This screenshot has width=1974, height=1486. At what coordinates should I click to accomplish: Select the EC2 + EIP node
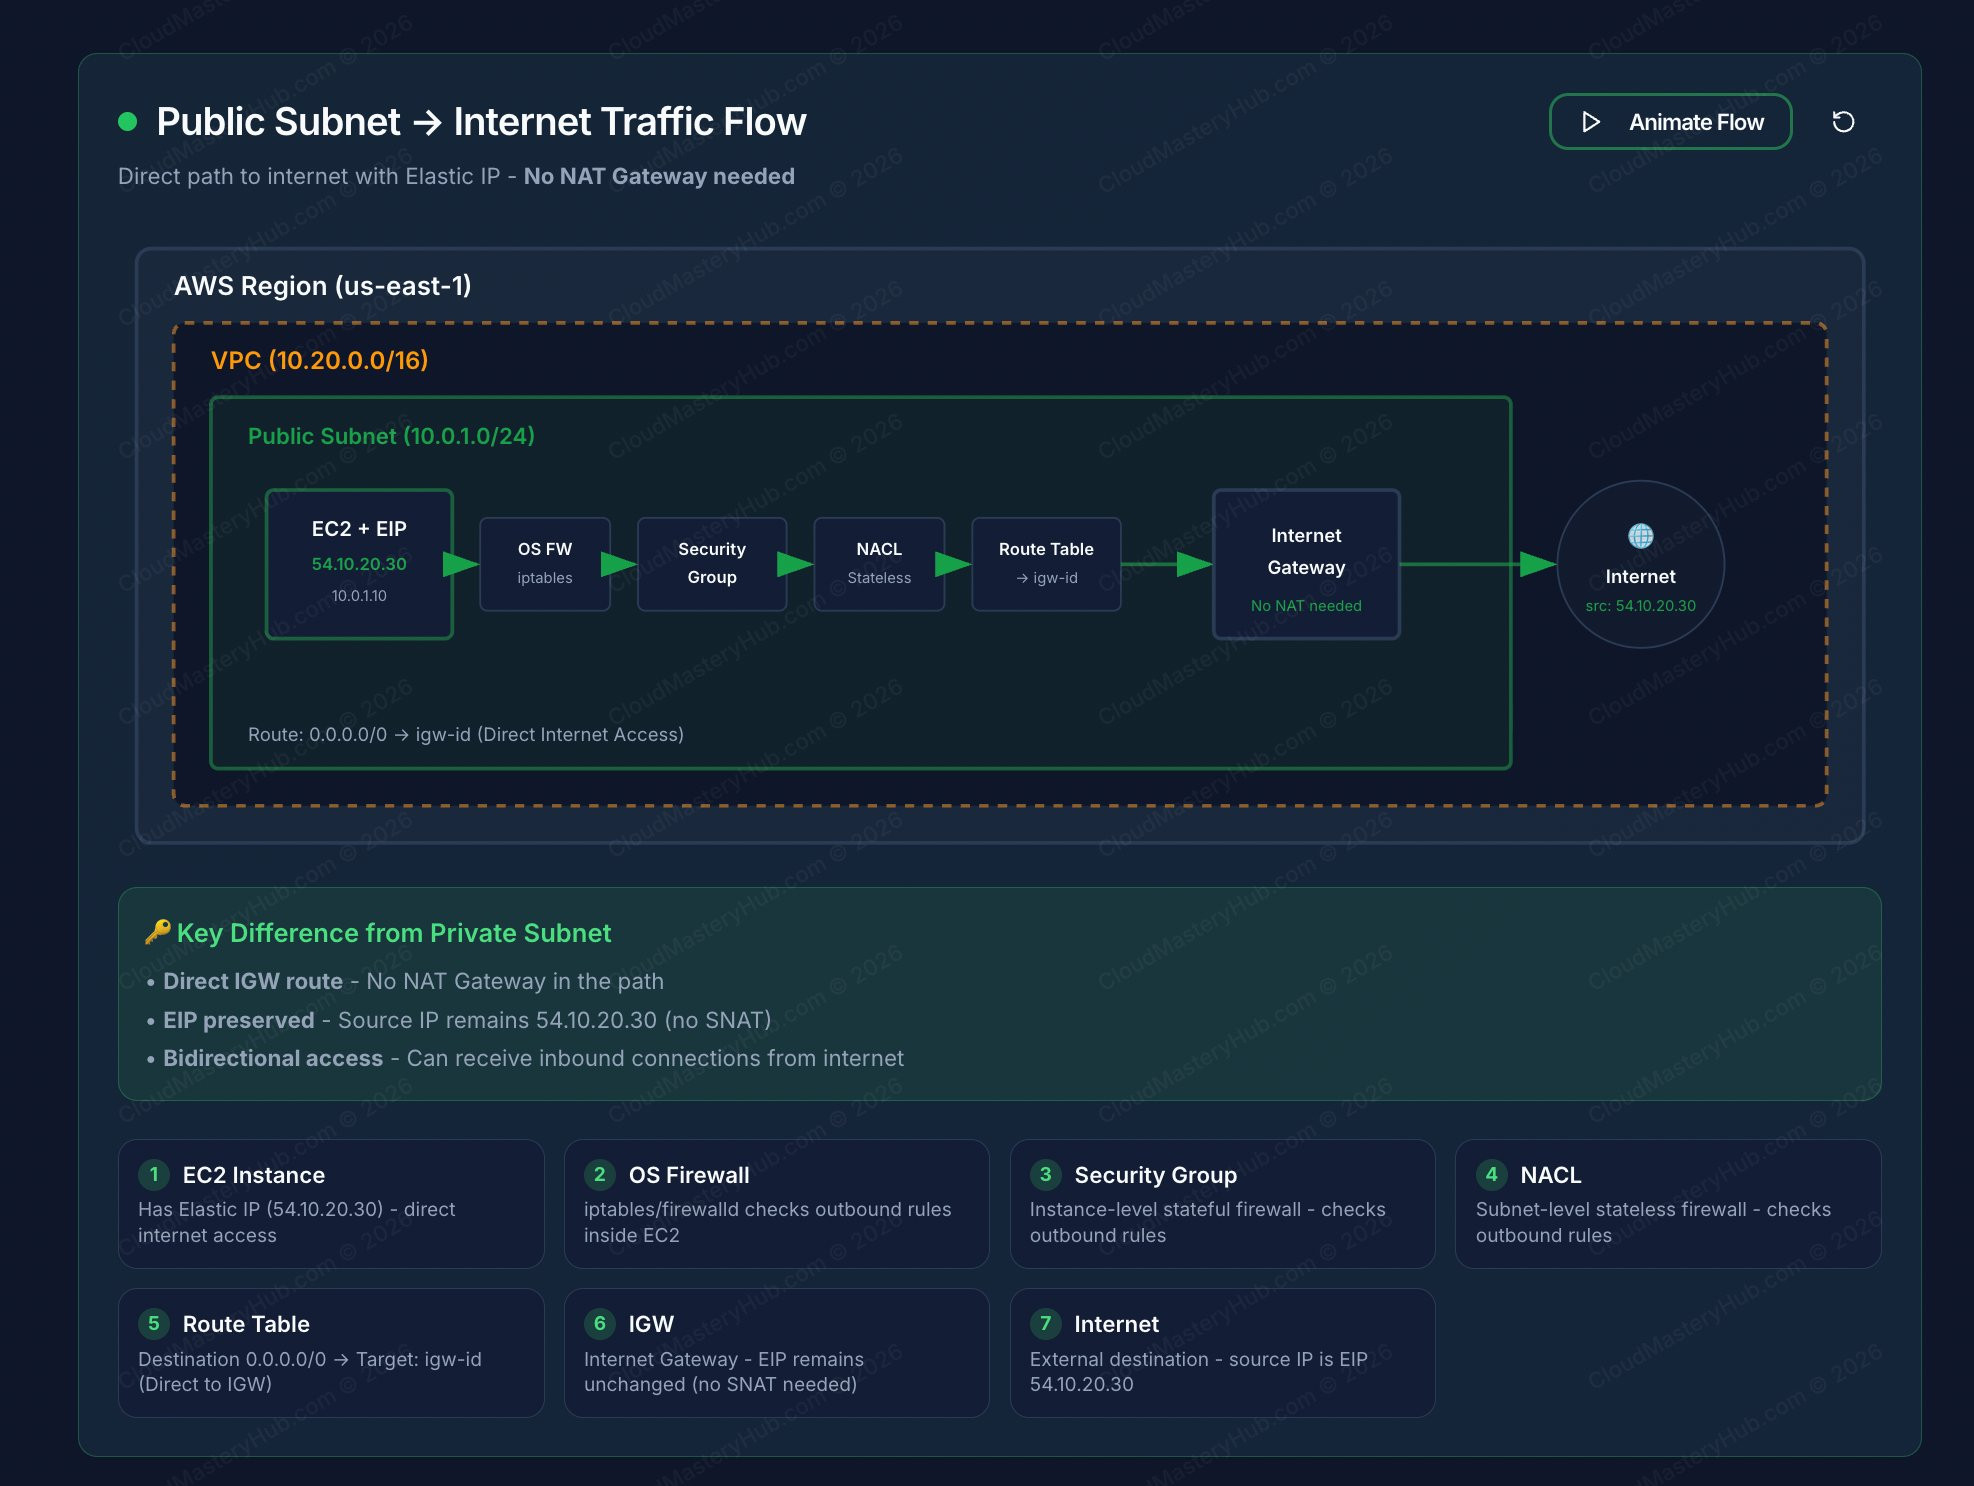coord(359,564)
